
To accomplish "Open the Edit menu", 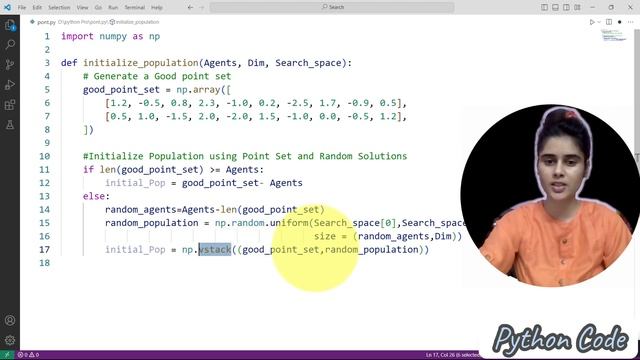I will [x=37, y=7].
